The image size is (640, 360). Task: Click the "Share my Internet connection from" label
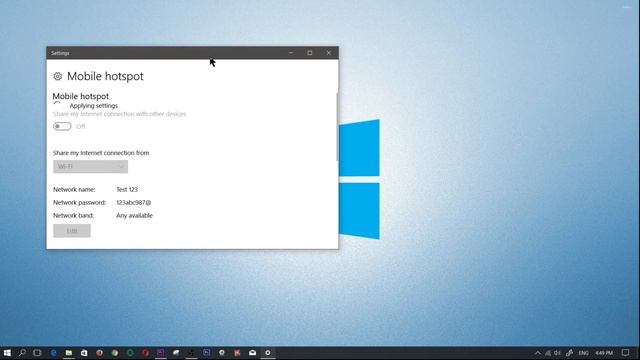click(x=101, y=153)
